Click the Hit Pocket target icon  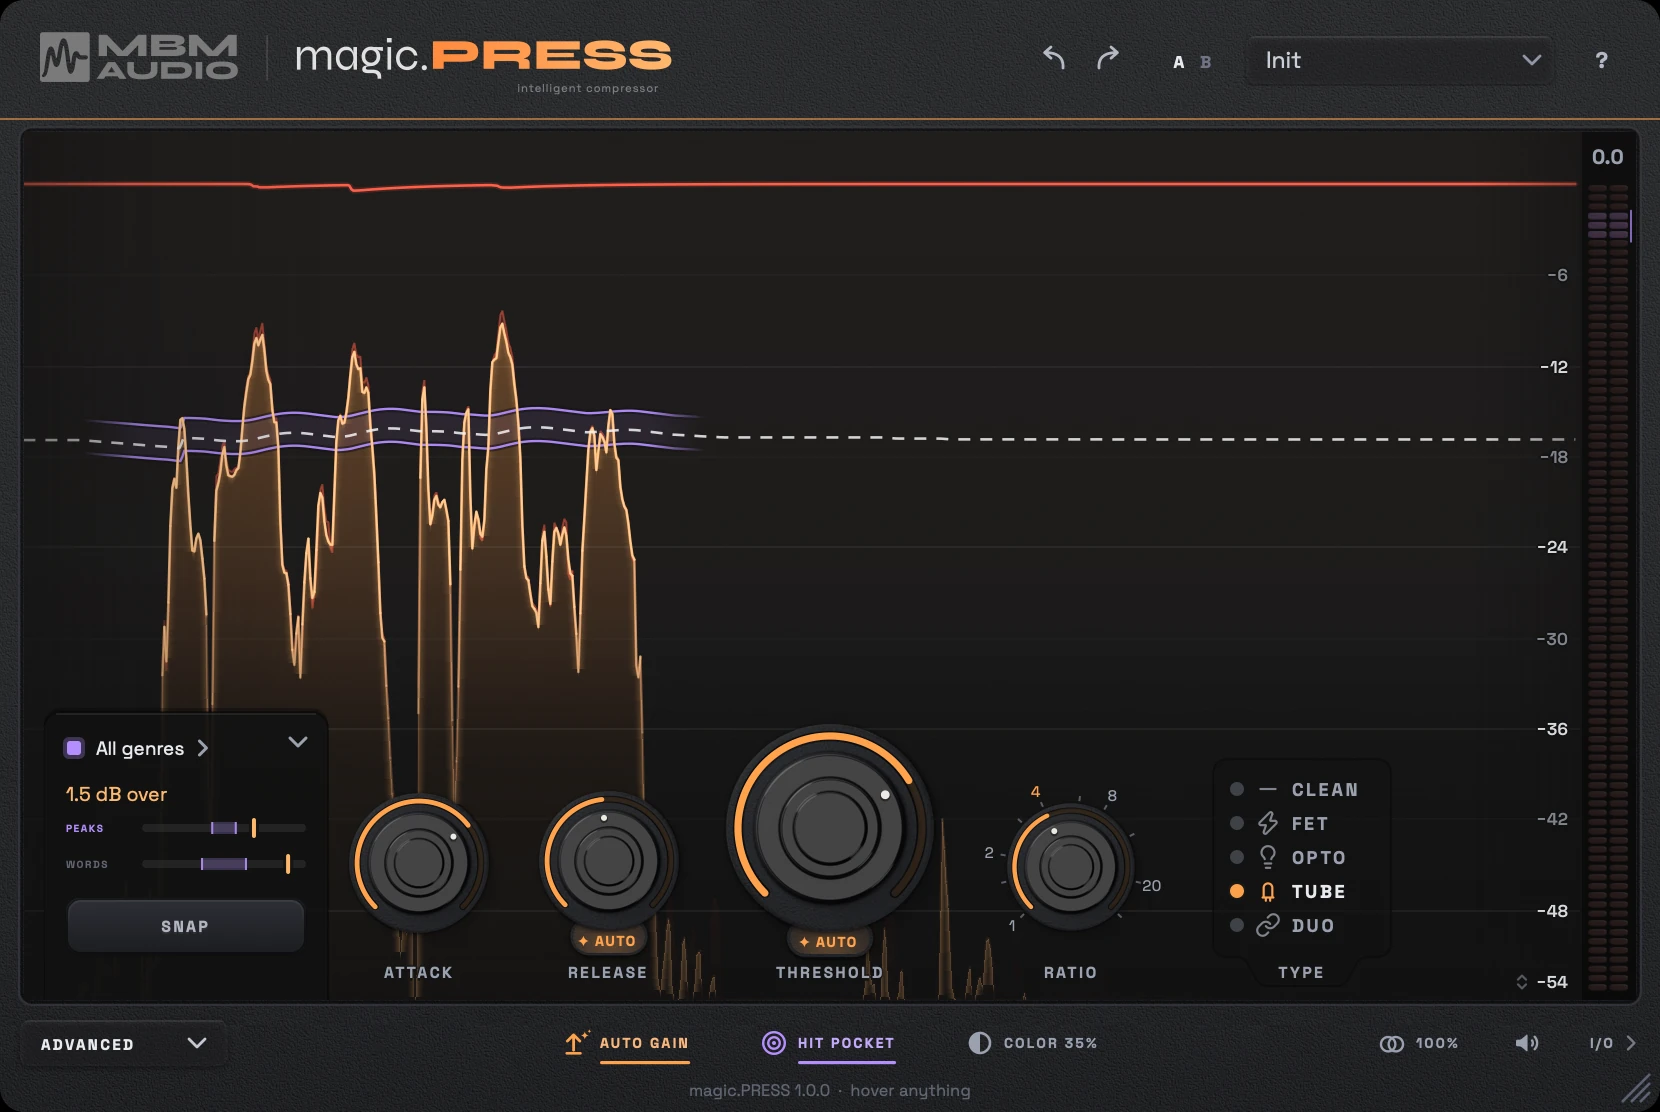pos(774,1043)
